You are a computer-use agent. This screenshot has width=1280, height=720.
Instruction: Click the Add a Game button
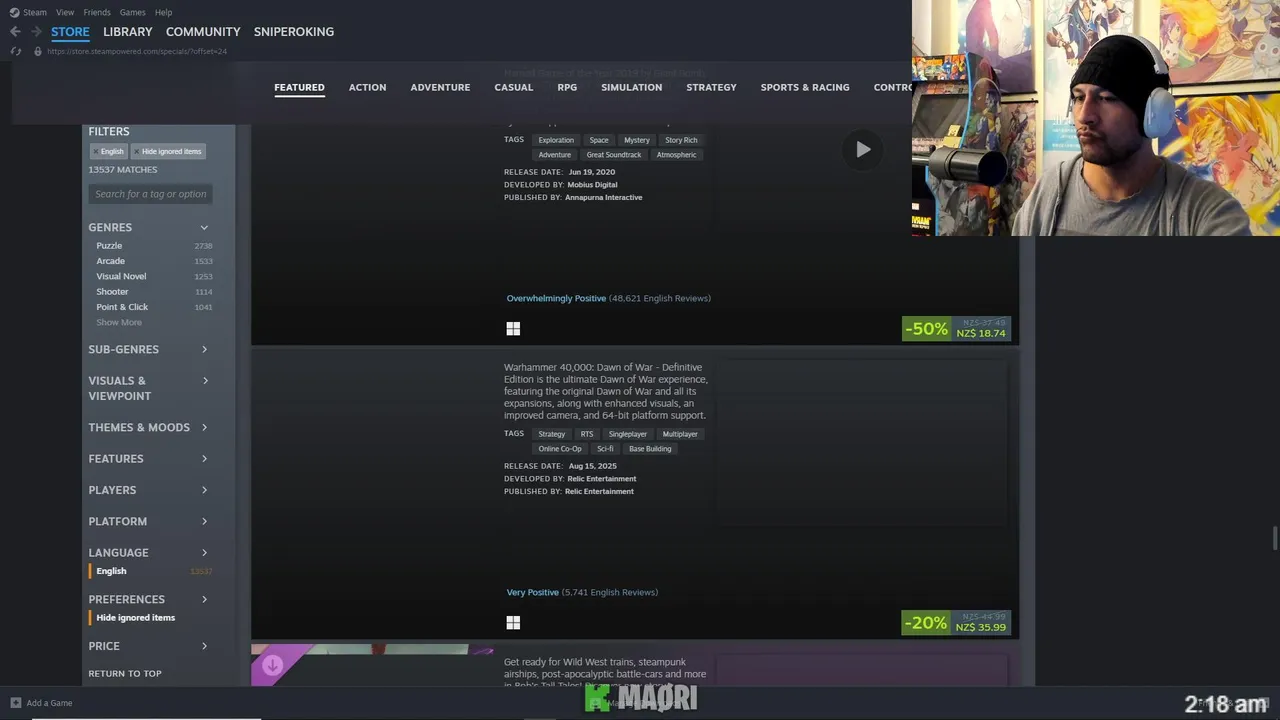[41, 703]
